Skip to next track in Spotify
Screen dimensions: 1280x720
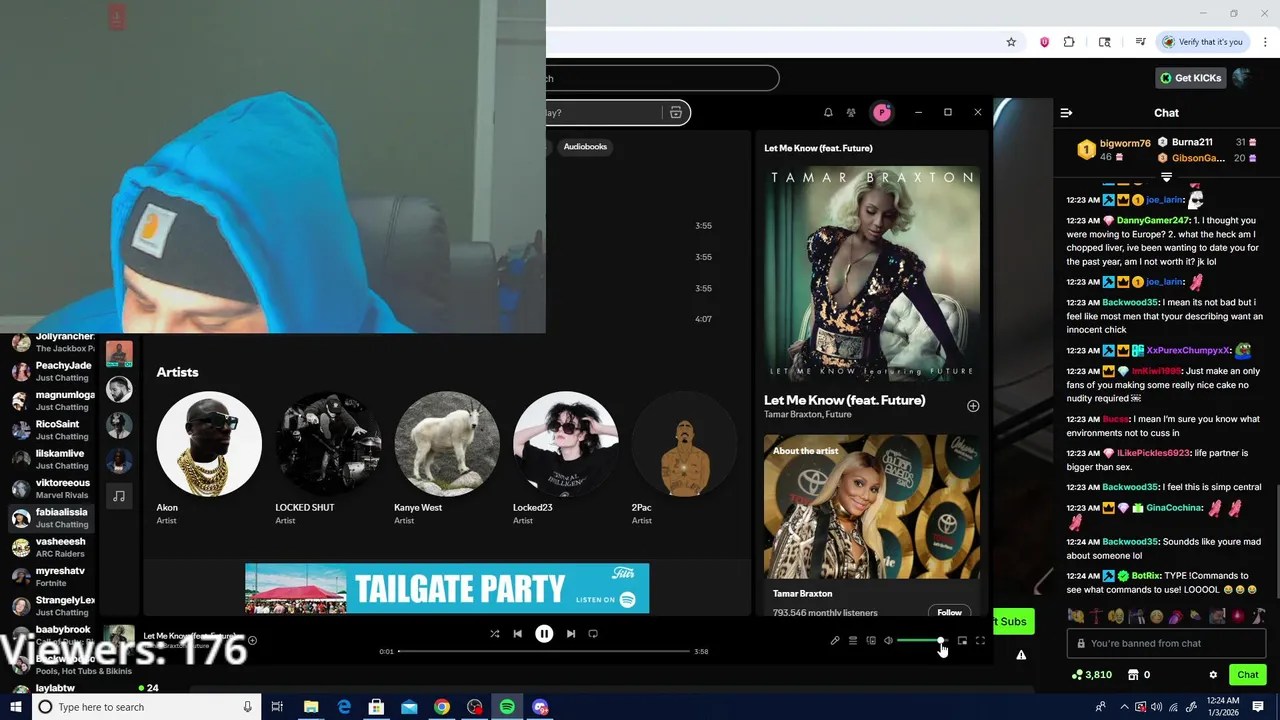[x=571, y=634]
